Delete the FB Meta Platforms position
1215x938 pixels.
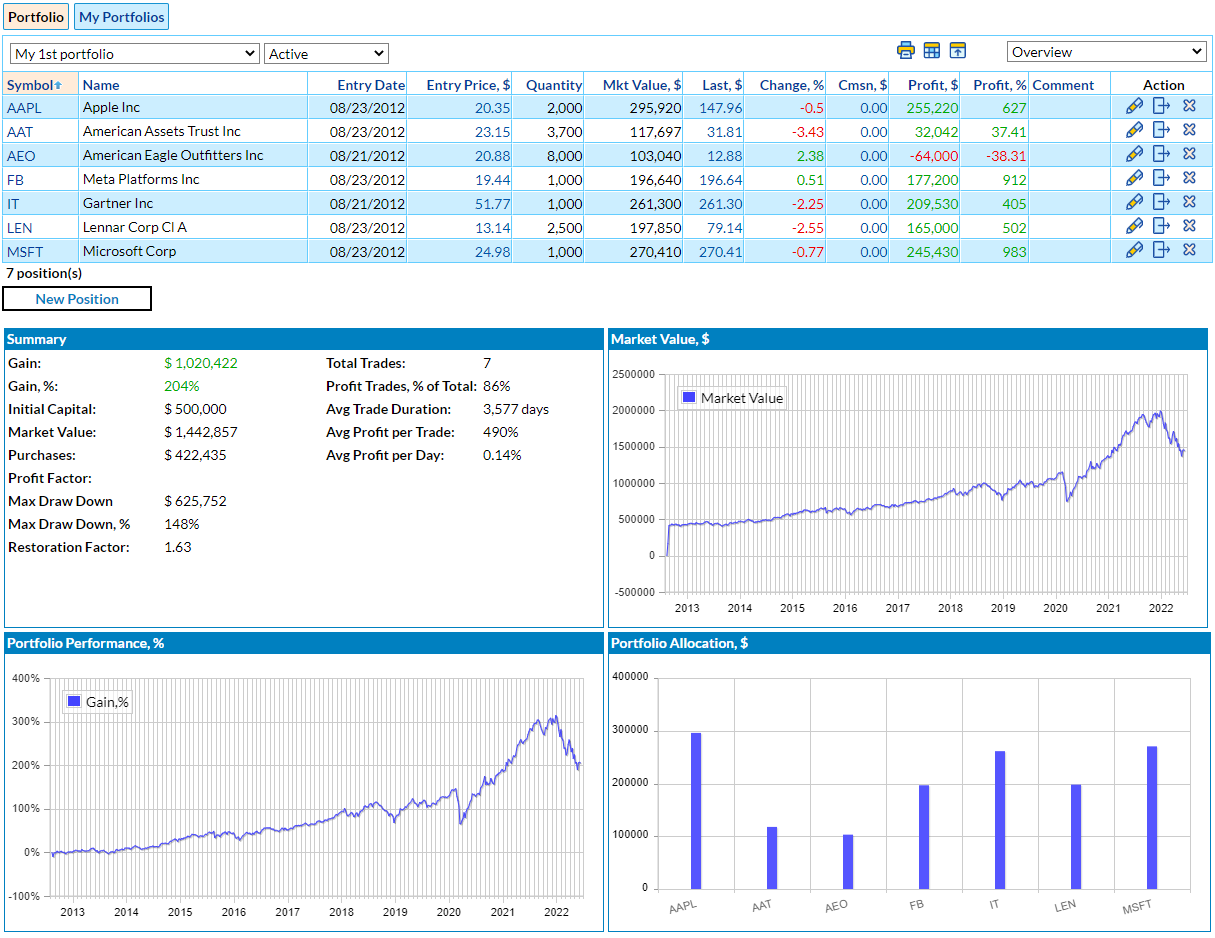[1189, 177]
